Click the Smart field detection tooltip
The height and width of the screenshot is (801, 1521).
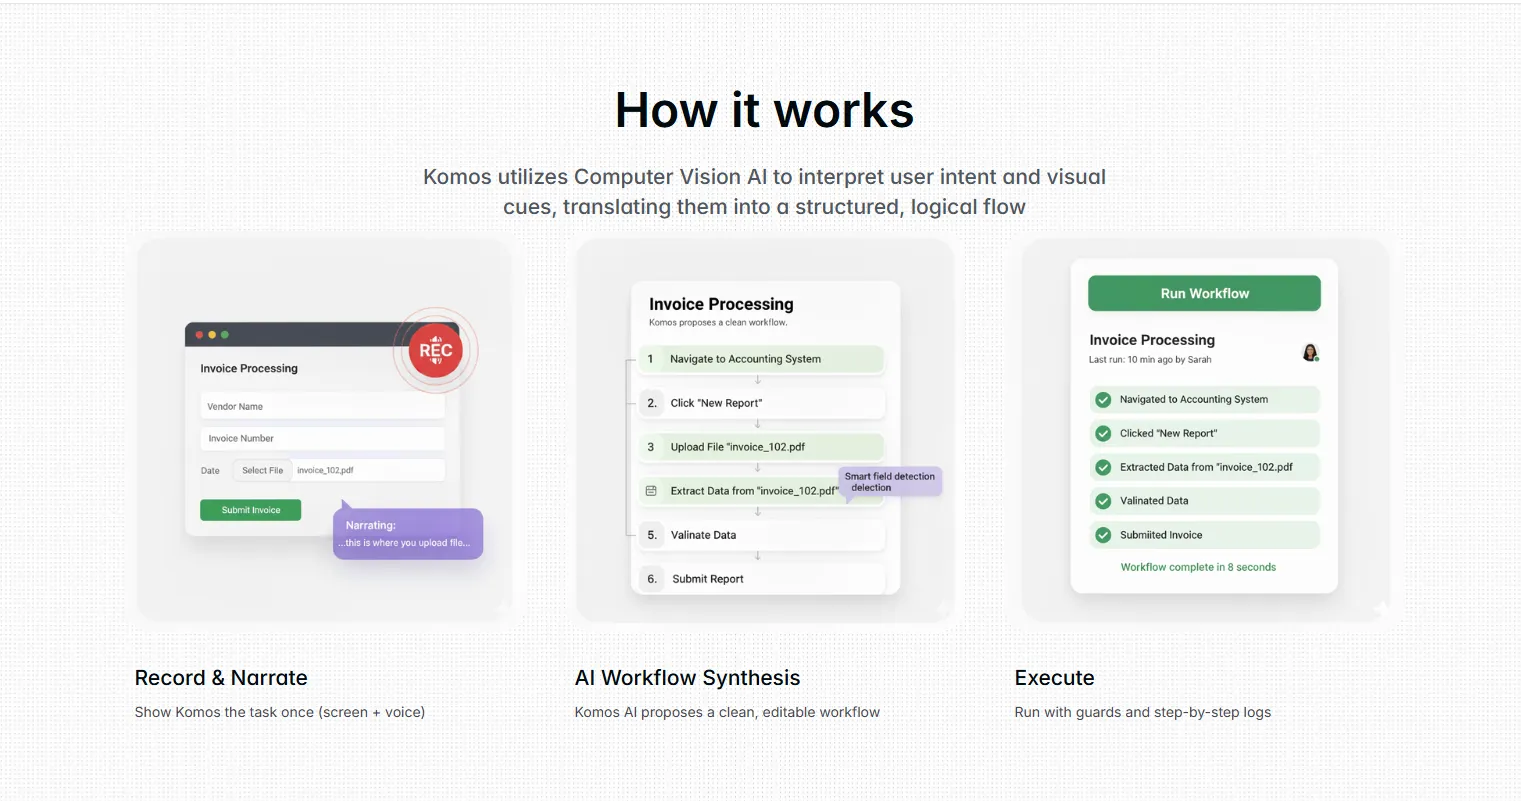889,482
